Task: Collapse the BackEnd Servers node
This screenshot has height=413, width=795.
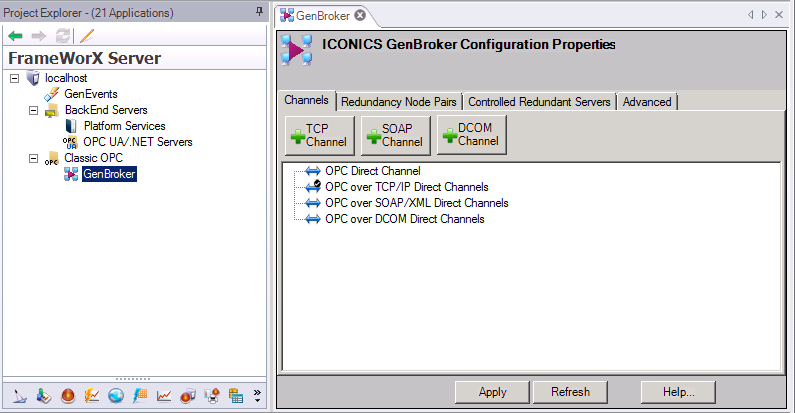Action: [x=33, y=110]
